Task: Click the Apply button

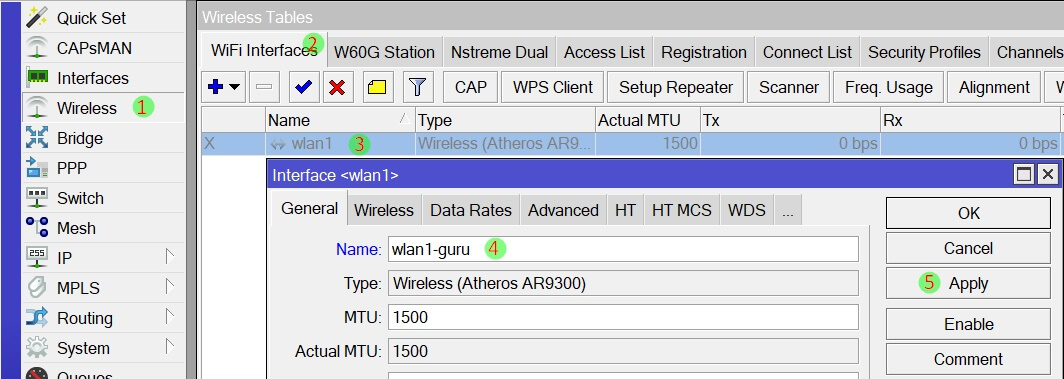Action: coord(968,283)
